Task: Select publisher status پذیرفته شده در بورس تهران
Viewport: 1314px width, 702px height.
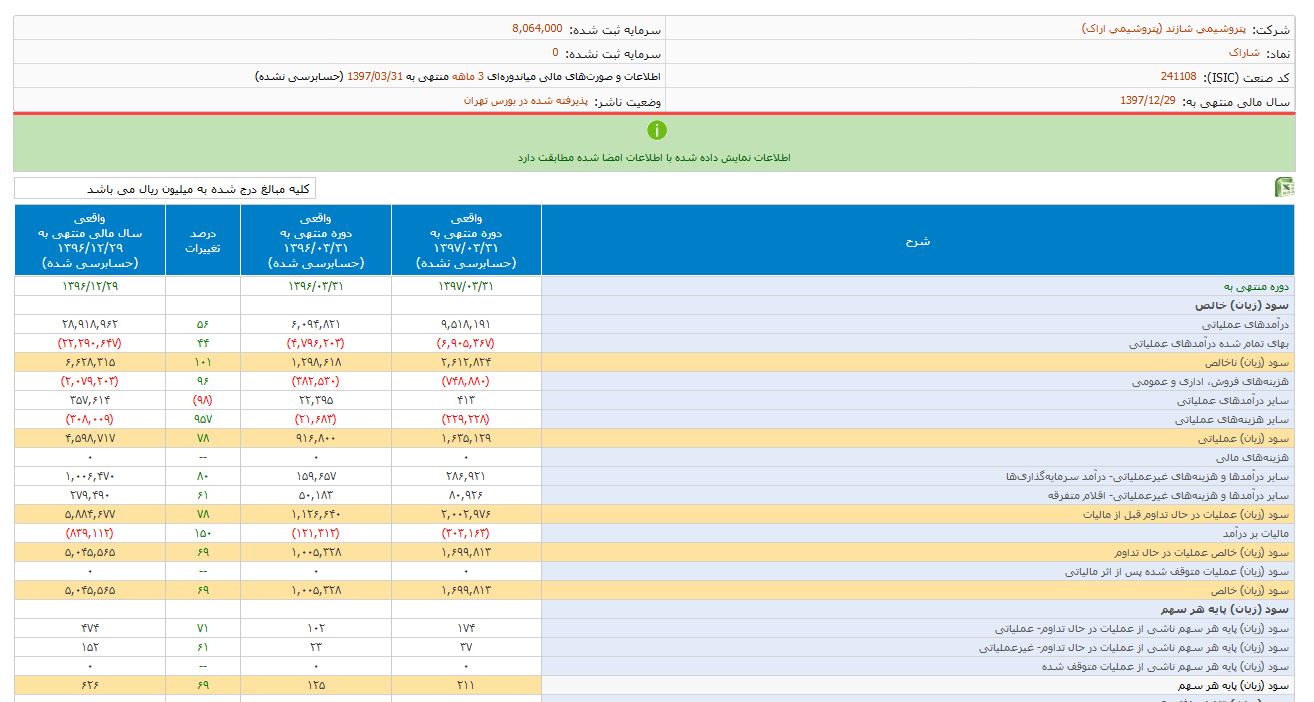Action: pyautogui.click(x=525, y=101)
